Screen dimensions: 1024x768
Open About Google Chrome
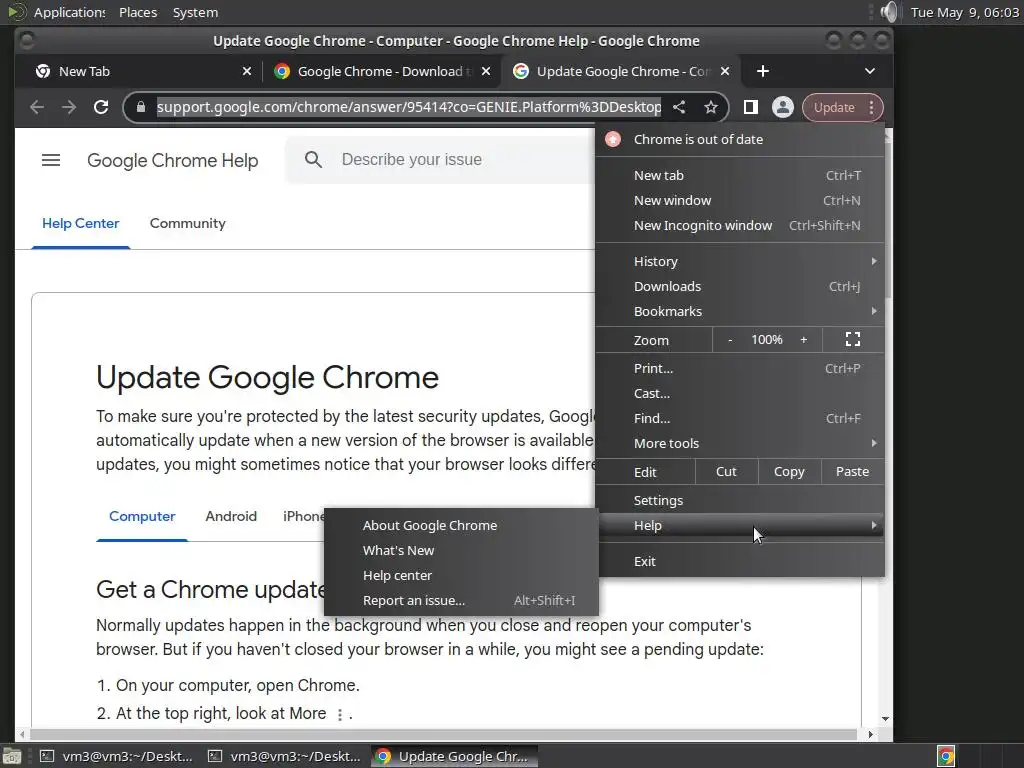pyautogui.click(x=462, y=525)
